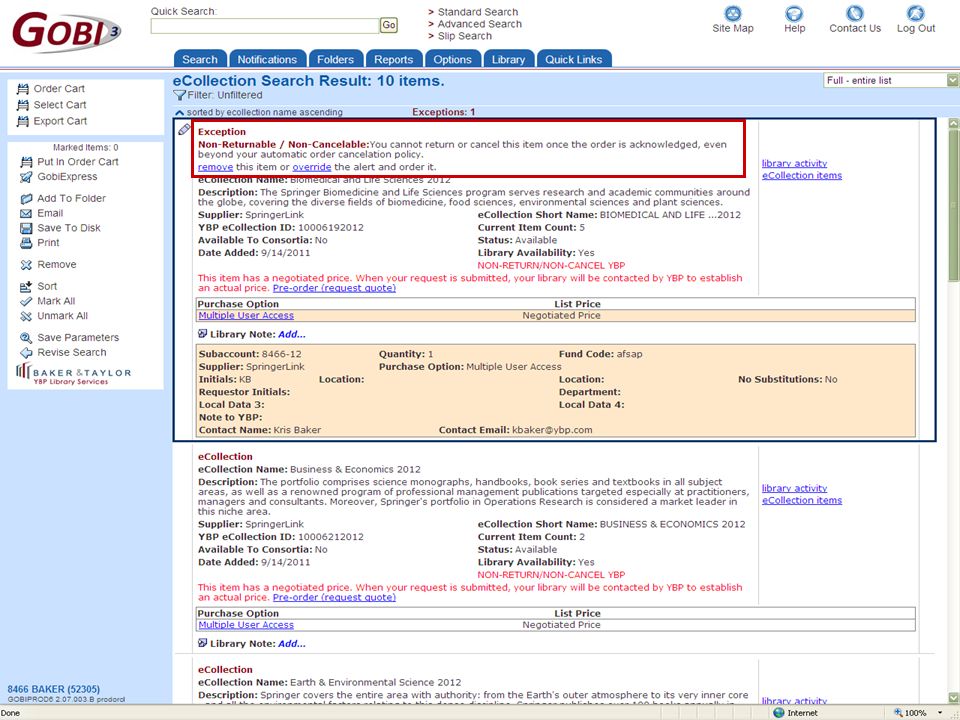Go to Slip Search

[464, 36]
